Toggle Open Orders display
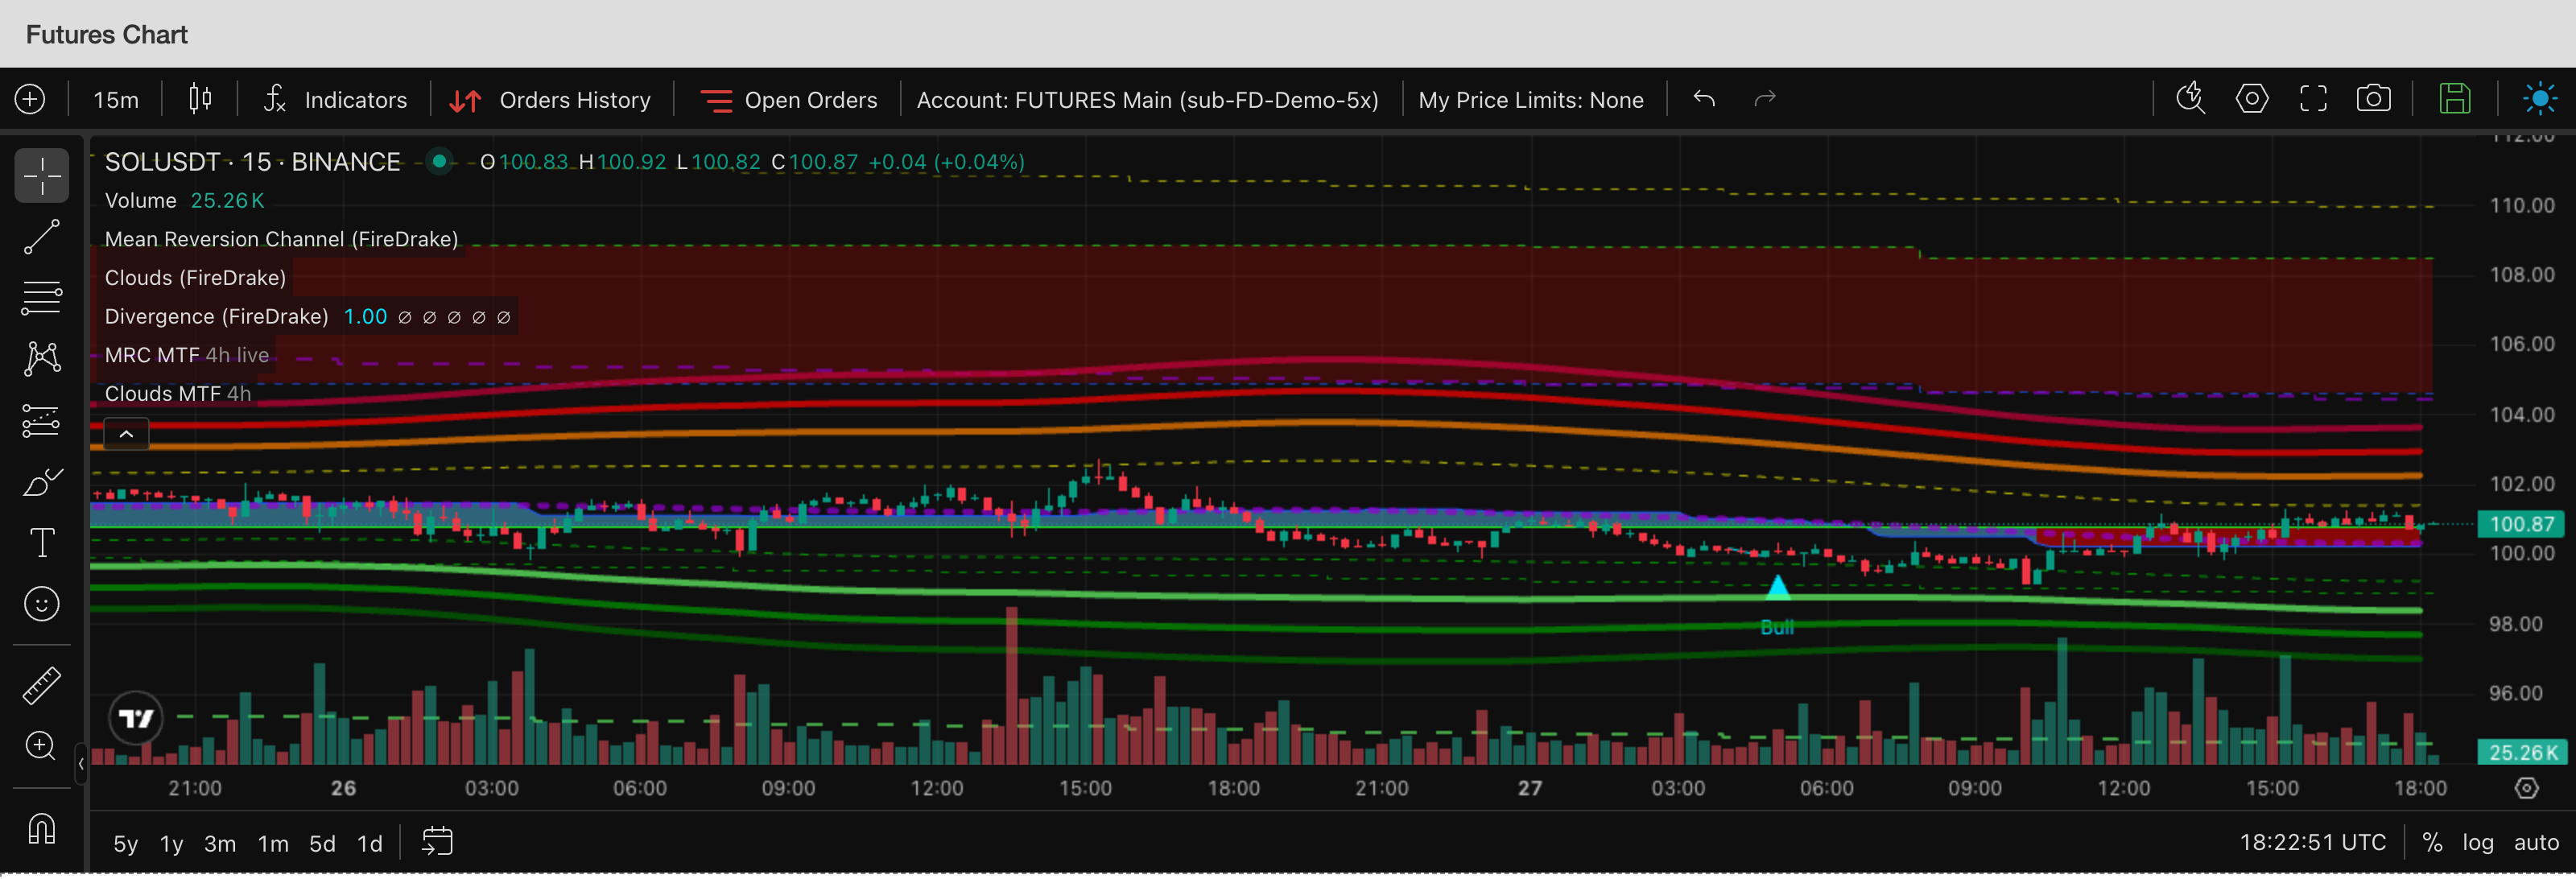2576x879 pixels. [x=789, y=100]
